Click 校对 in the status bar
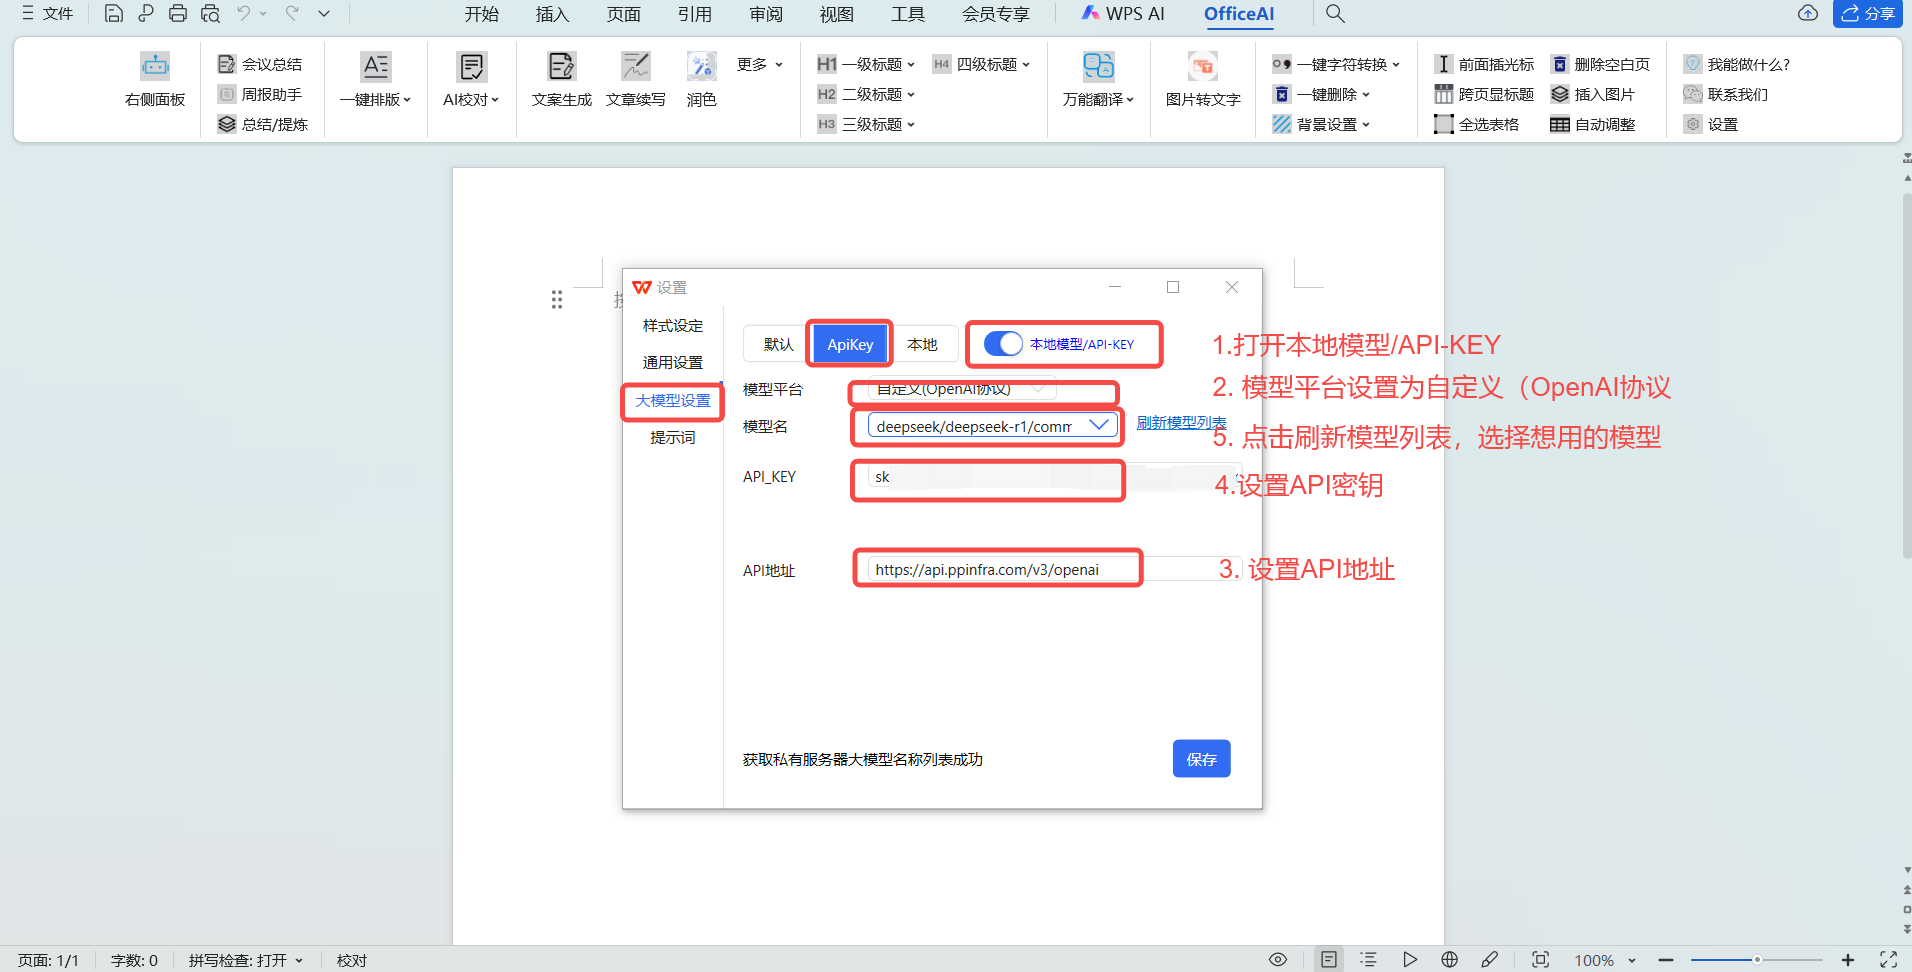The width and height of the screenshot is (1912, 972). tap(351, 960)
